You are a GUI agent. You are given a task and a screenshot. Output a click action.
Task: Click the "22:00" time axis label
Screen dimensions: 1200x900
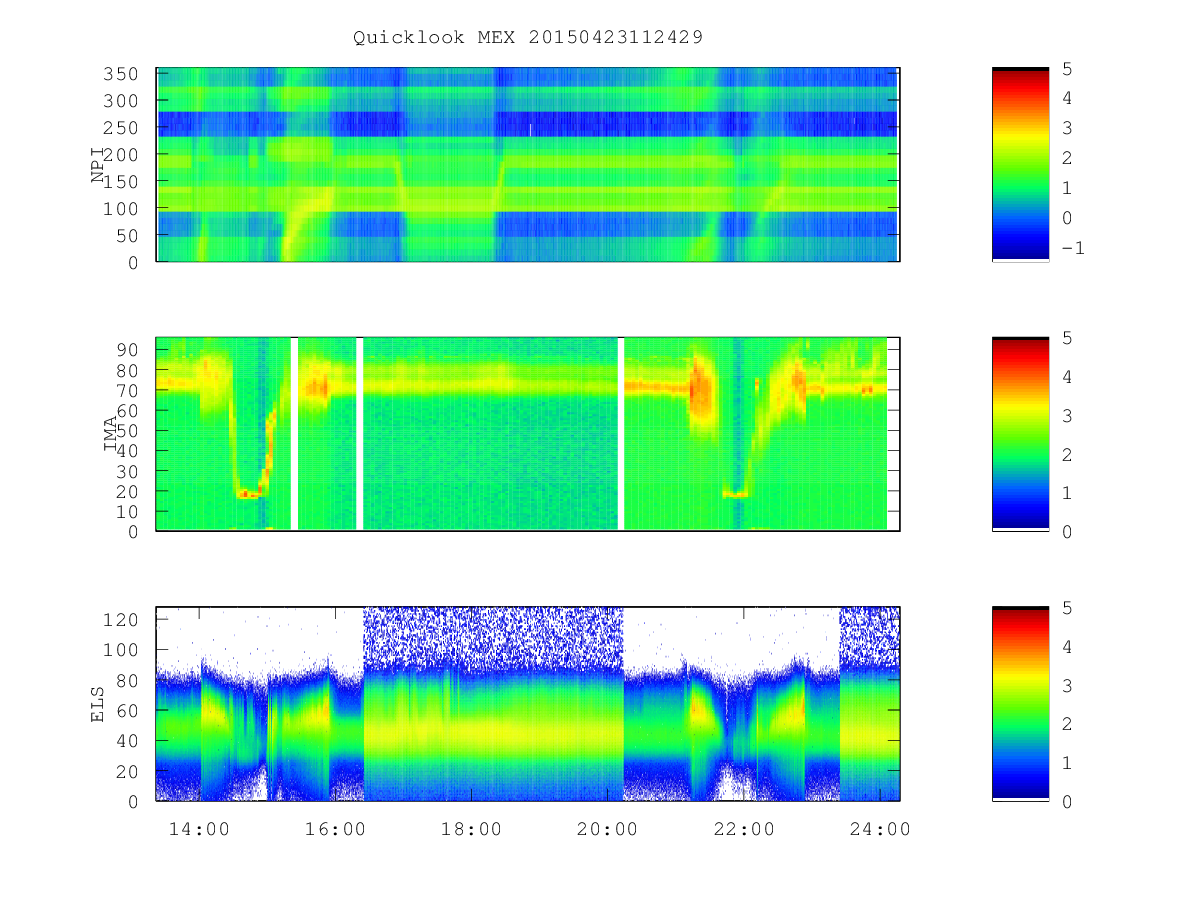coord(745,829)
